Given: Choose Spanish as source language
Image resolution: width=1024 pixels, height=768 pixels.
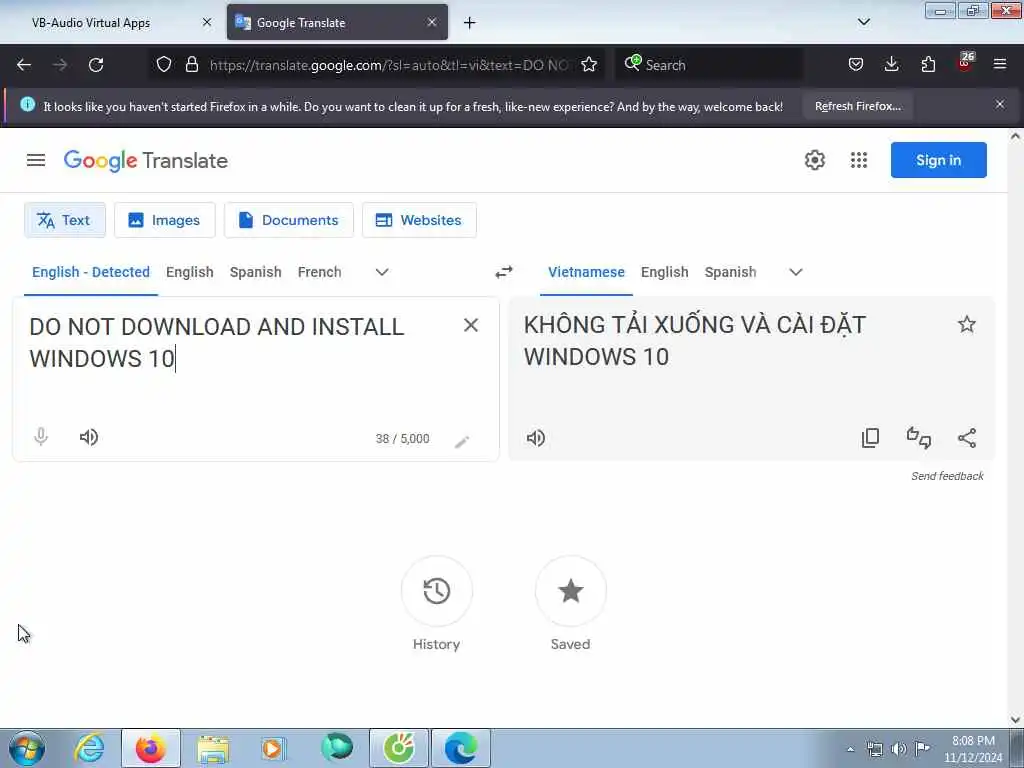Looking at the screenshot, I should 255,272.
